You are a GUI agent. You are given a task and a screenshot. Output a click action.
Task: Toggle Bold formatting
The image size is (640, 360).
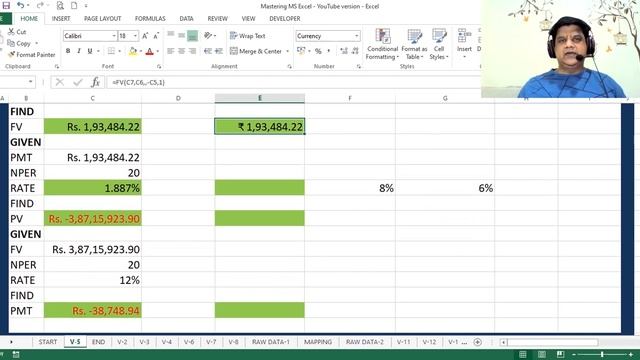click(x=68, y=51)
